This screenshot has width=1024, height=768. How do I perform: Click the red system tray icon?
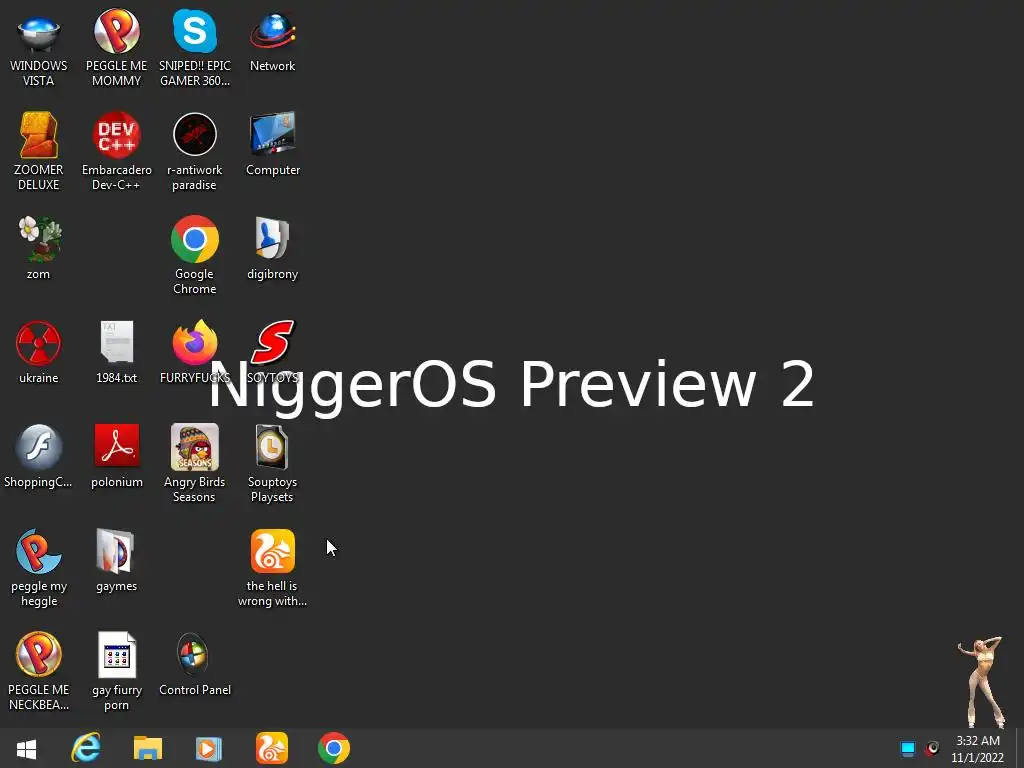(933, 748)
